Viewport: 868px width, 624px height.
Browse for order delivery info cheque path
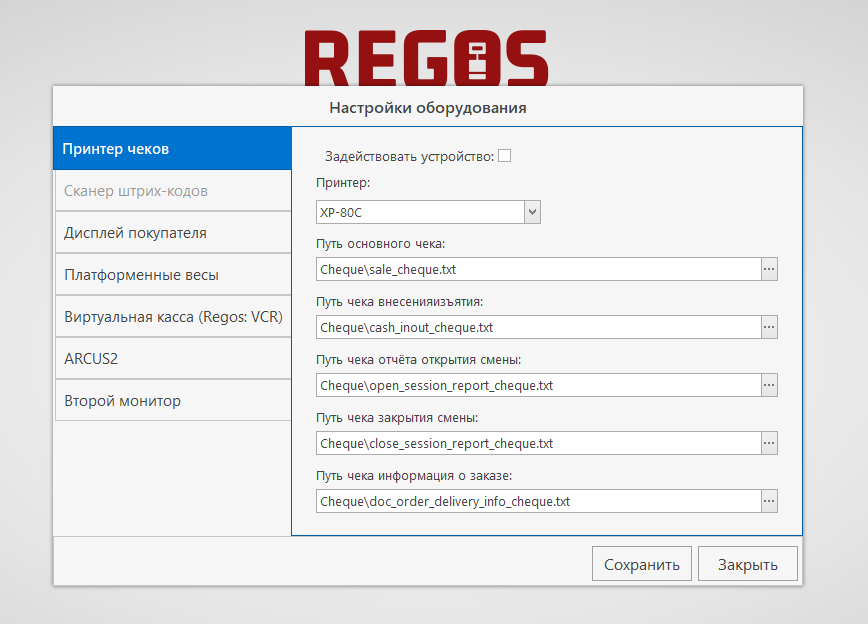(x=769, y=501)
